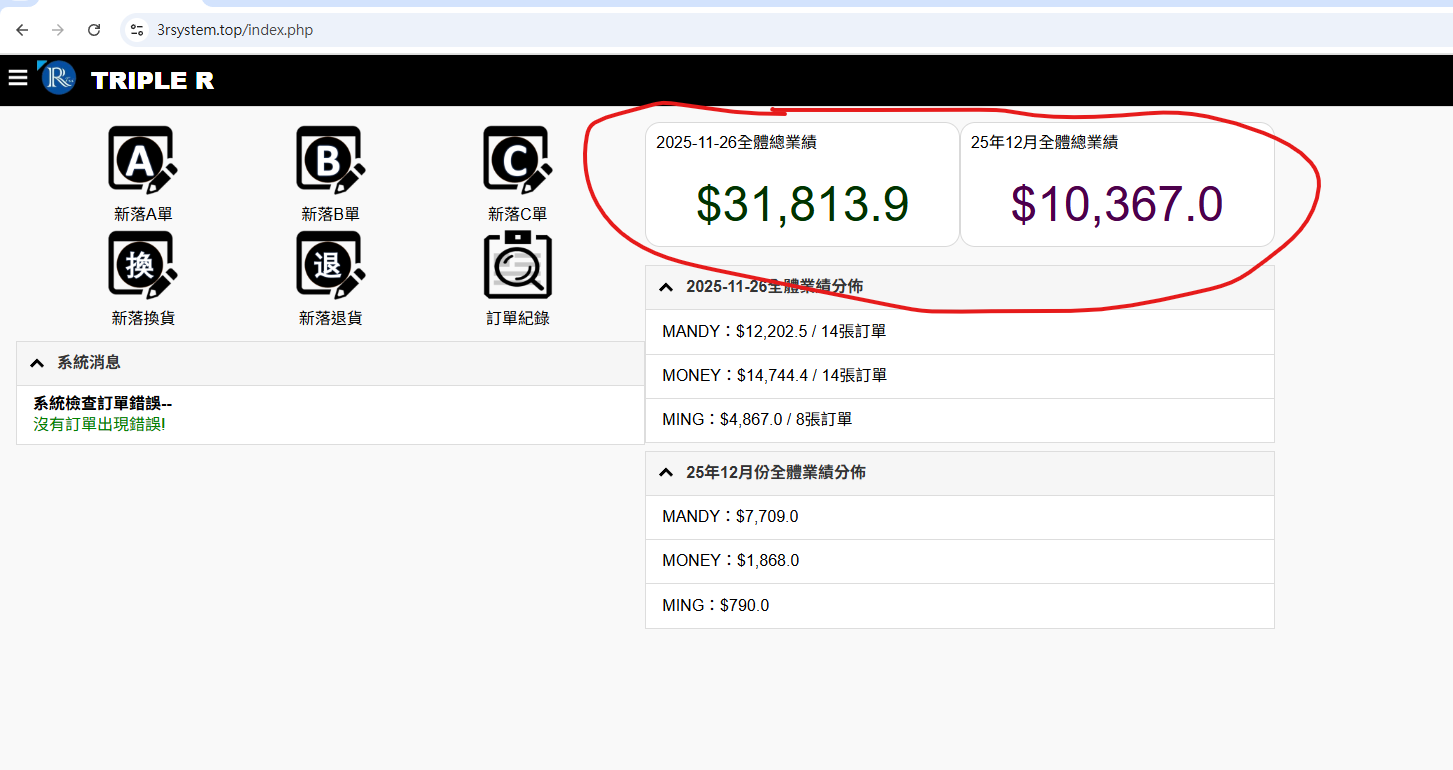Click the site information icon in address bar
This screenshot has height=770, width=1453.
coord(137,30)
